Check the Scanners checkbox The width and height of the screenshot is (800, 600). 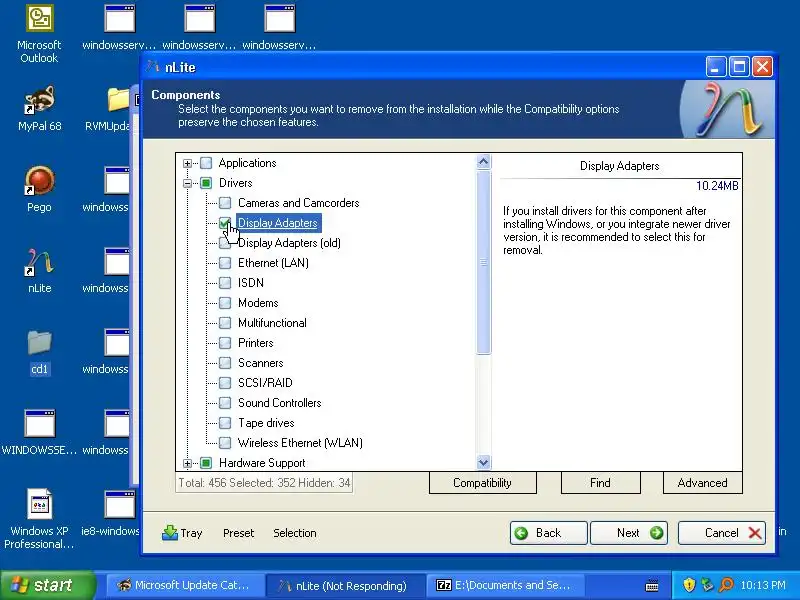pos(225,363)
